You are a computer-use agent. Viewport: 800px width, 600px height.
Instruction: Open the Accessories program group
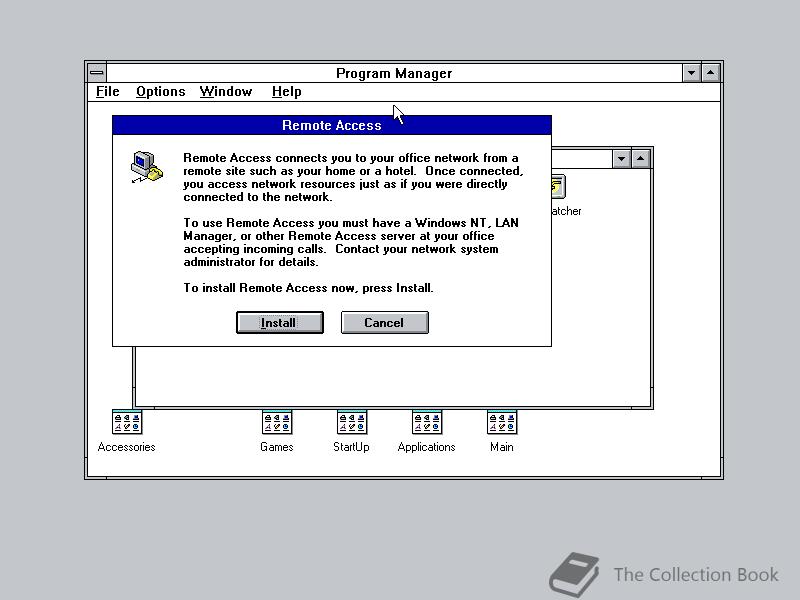126,421
